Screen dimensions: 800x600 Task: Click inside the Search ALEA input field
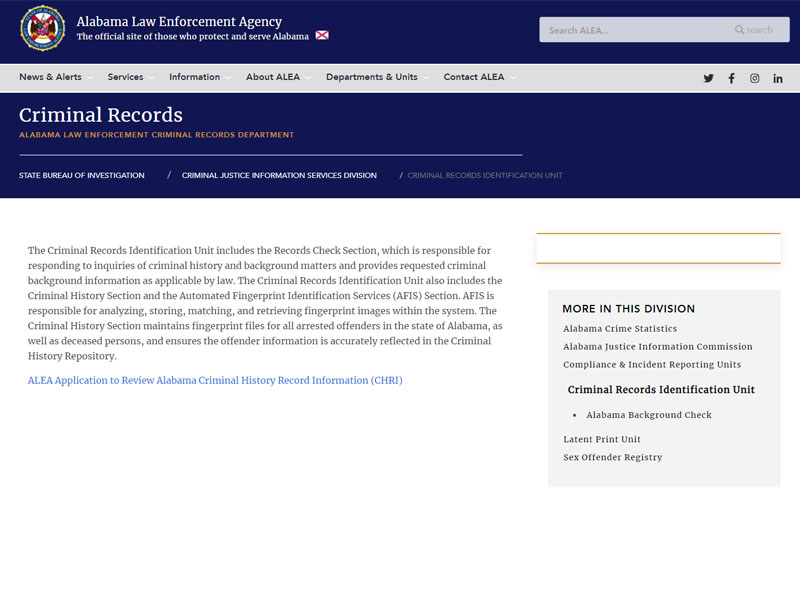click(630, 29)
